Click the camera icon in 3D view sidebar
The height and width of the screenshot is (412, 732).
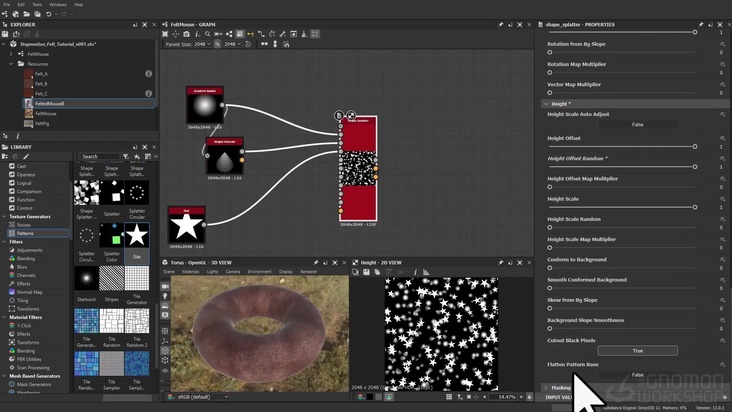(x=165, y=286)
